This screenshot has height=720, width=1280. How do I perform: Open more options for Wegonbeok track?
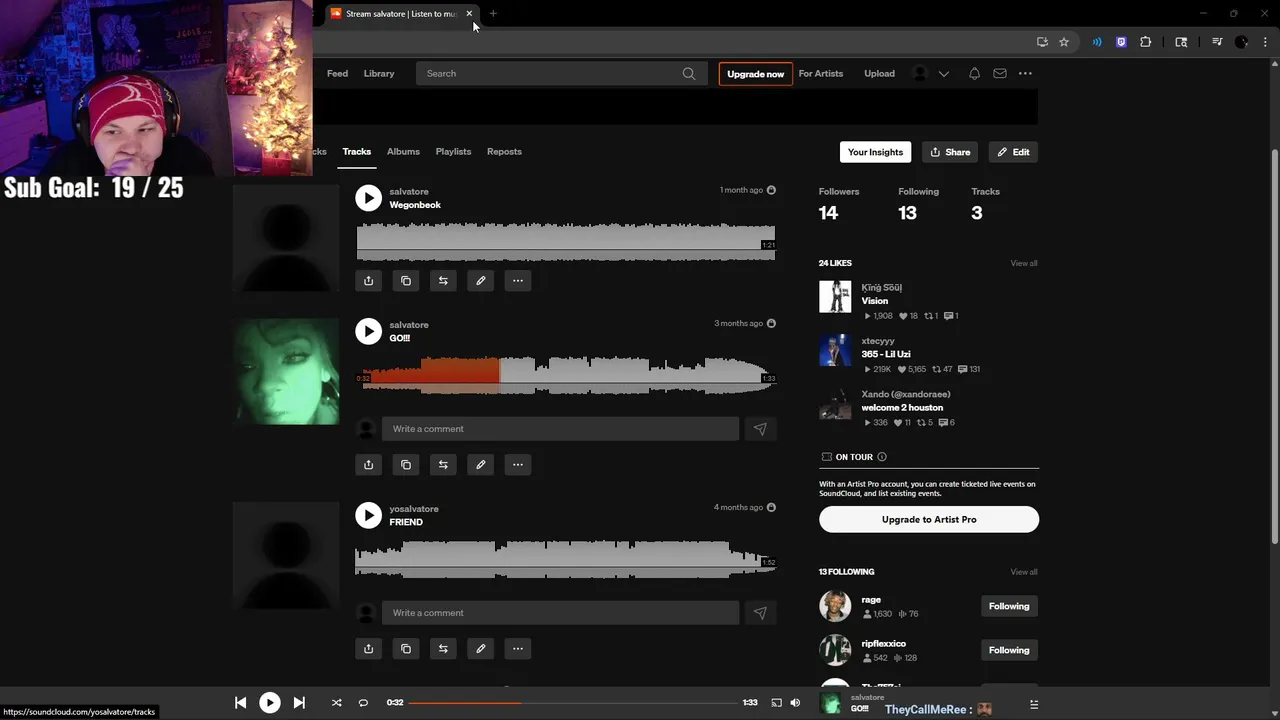click(518, 281)
